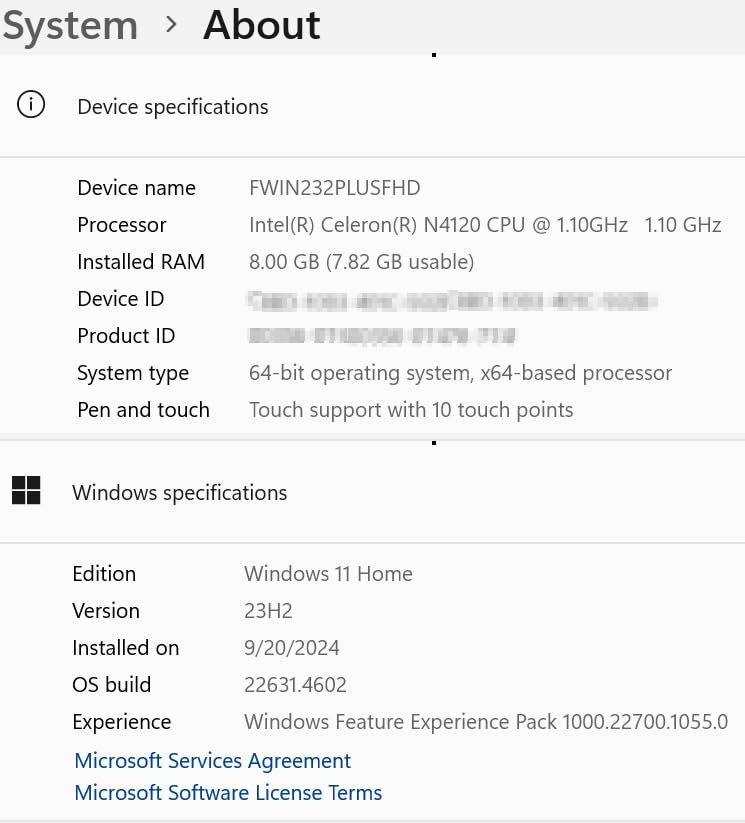Click the blurred Device ID value
This screenshot has height=823, width=745.
[x=453, y=300]
